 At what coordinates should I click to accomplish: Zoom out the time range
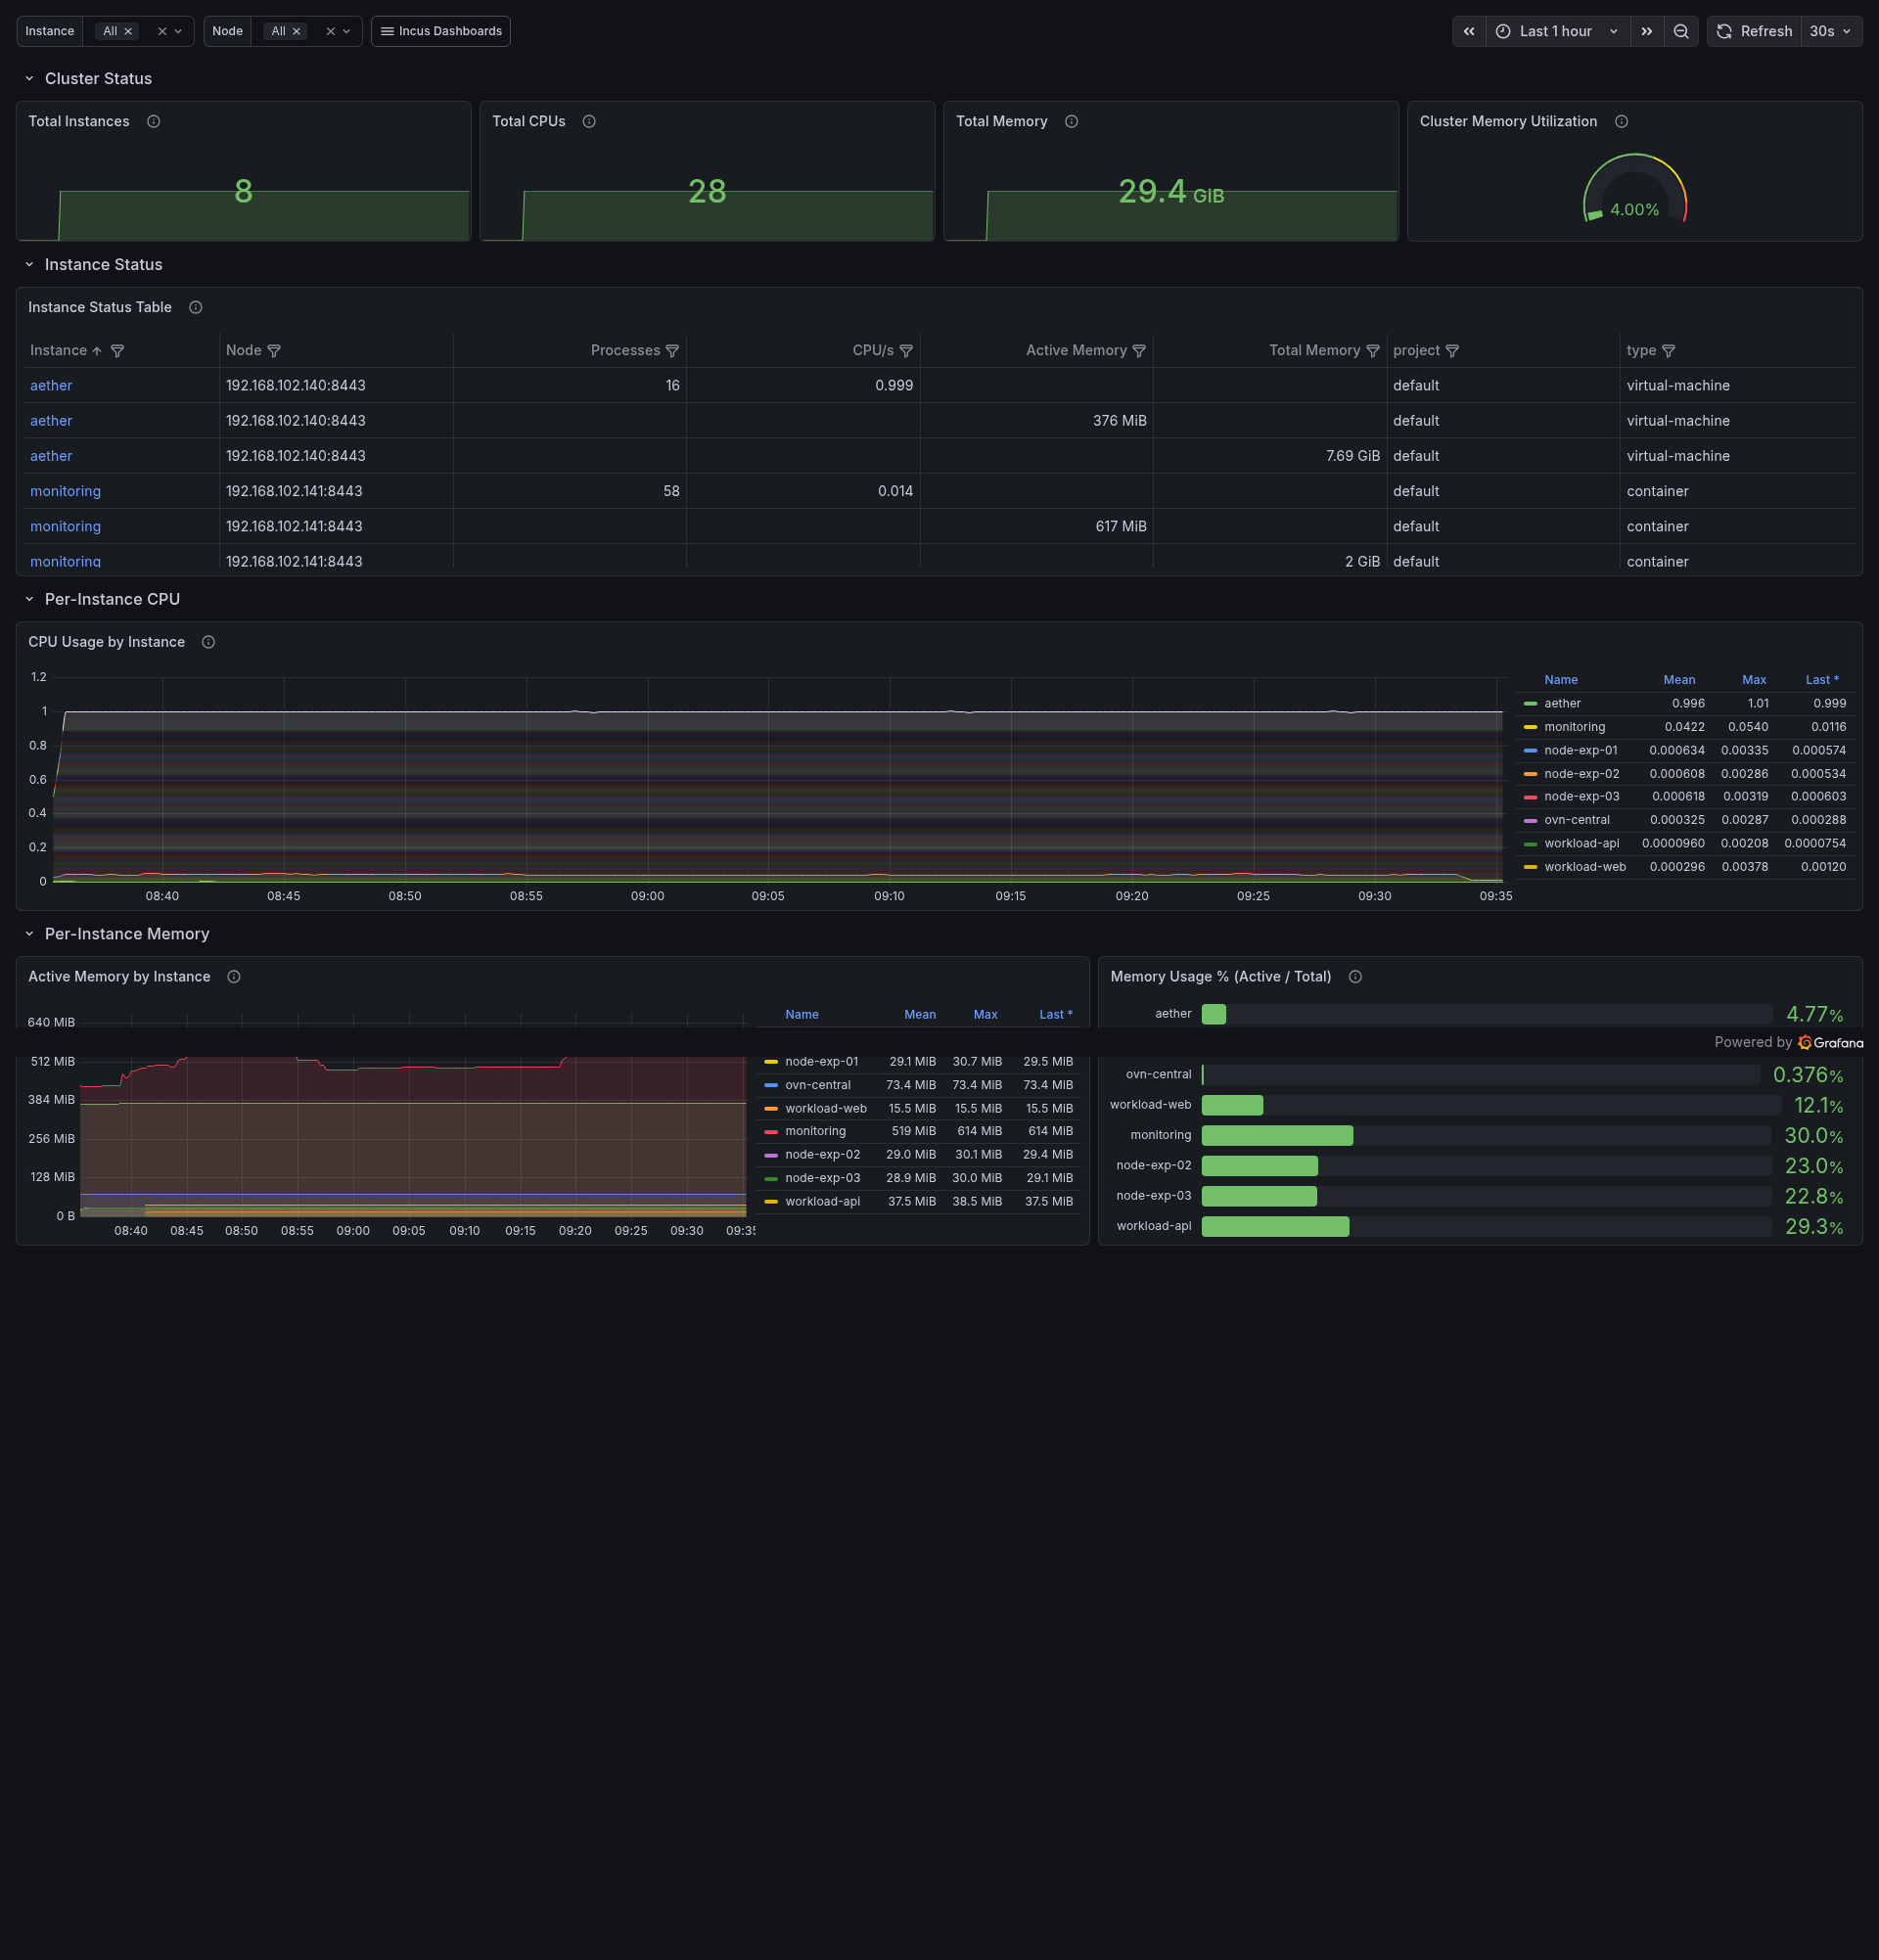pyautogui.click(x=1681, y=31)
